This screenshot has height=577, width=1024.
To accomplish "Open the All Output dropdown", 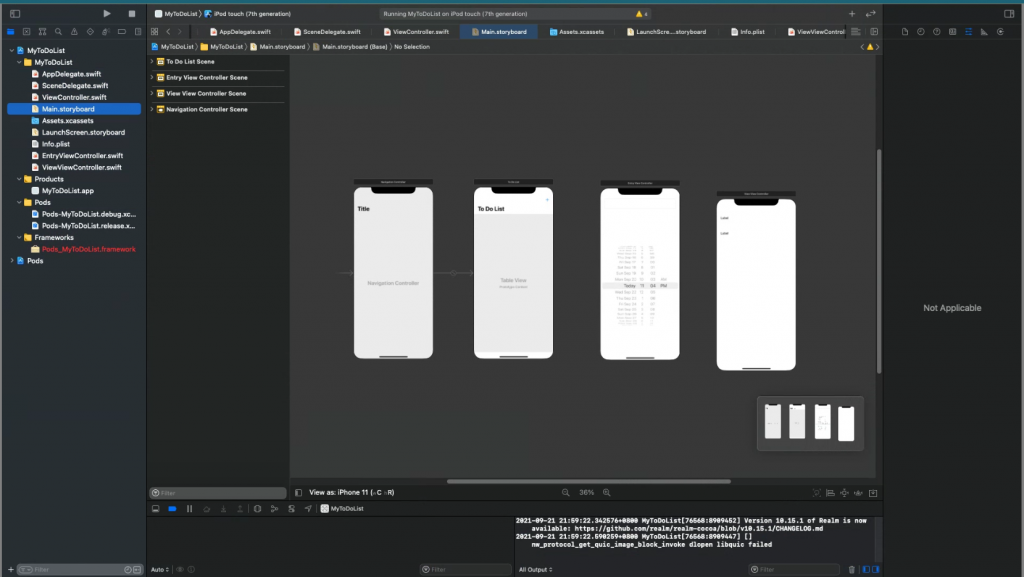I will click(533, 569).
